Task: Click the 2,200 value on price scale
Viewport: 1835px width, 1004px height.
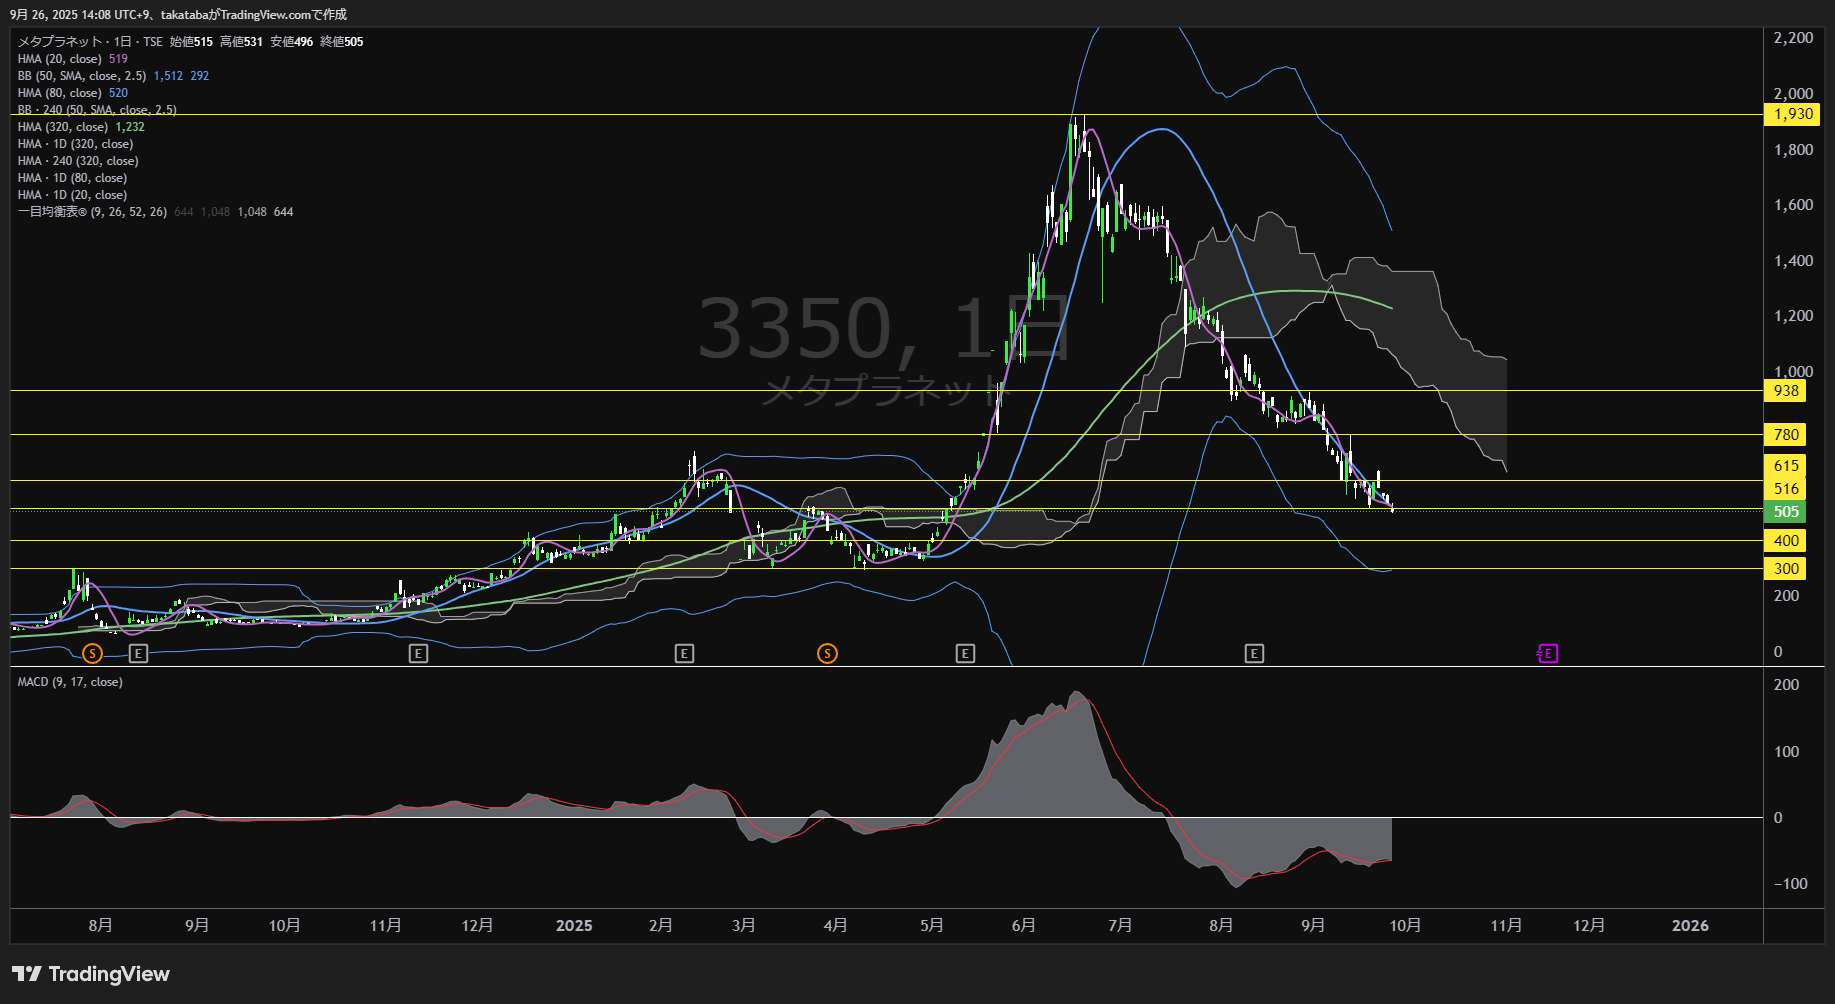Action: pos(1793,38)
